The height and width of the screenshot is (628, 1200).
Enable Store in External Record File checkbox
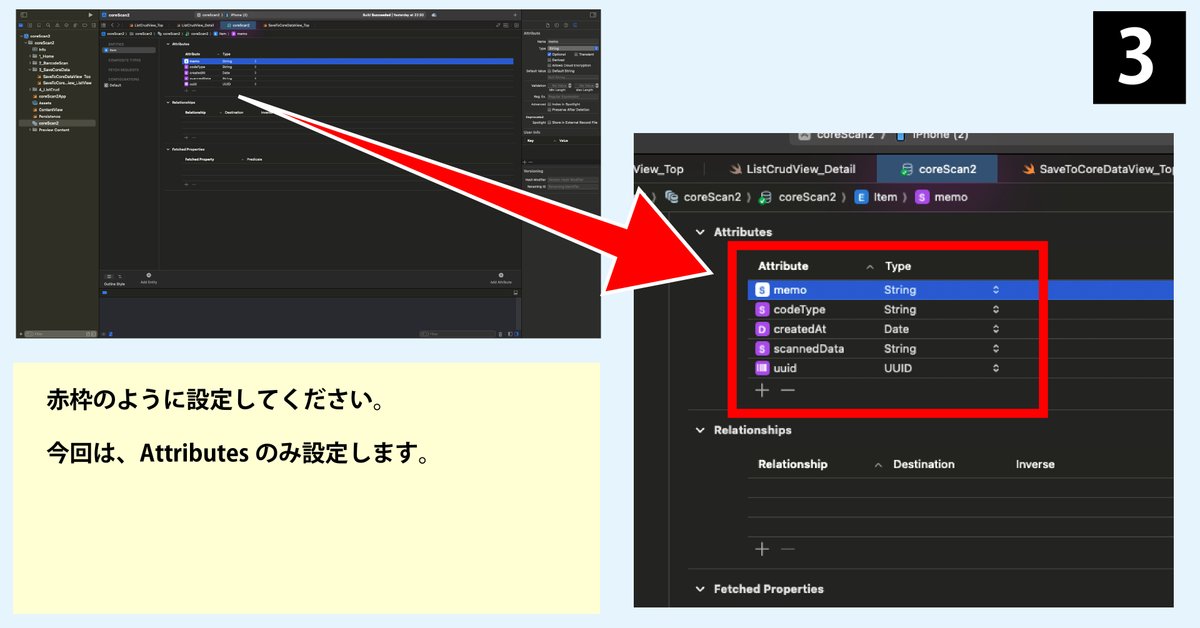tap(549, 123)
